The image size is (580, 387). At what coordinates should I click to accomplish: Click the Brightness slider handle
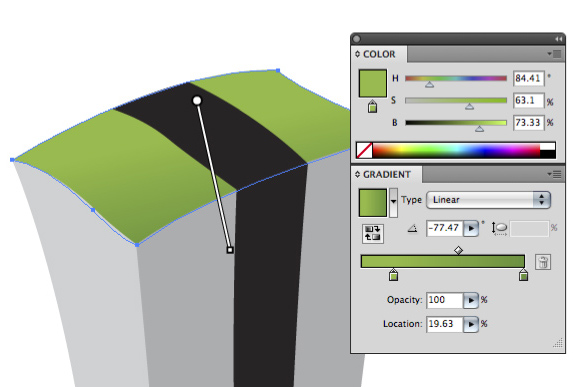tap(479, 128)
